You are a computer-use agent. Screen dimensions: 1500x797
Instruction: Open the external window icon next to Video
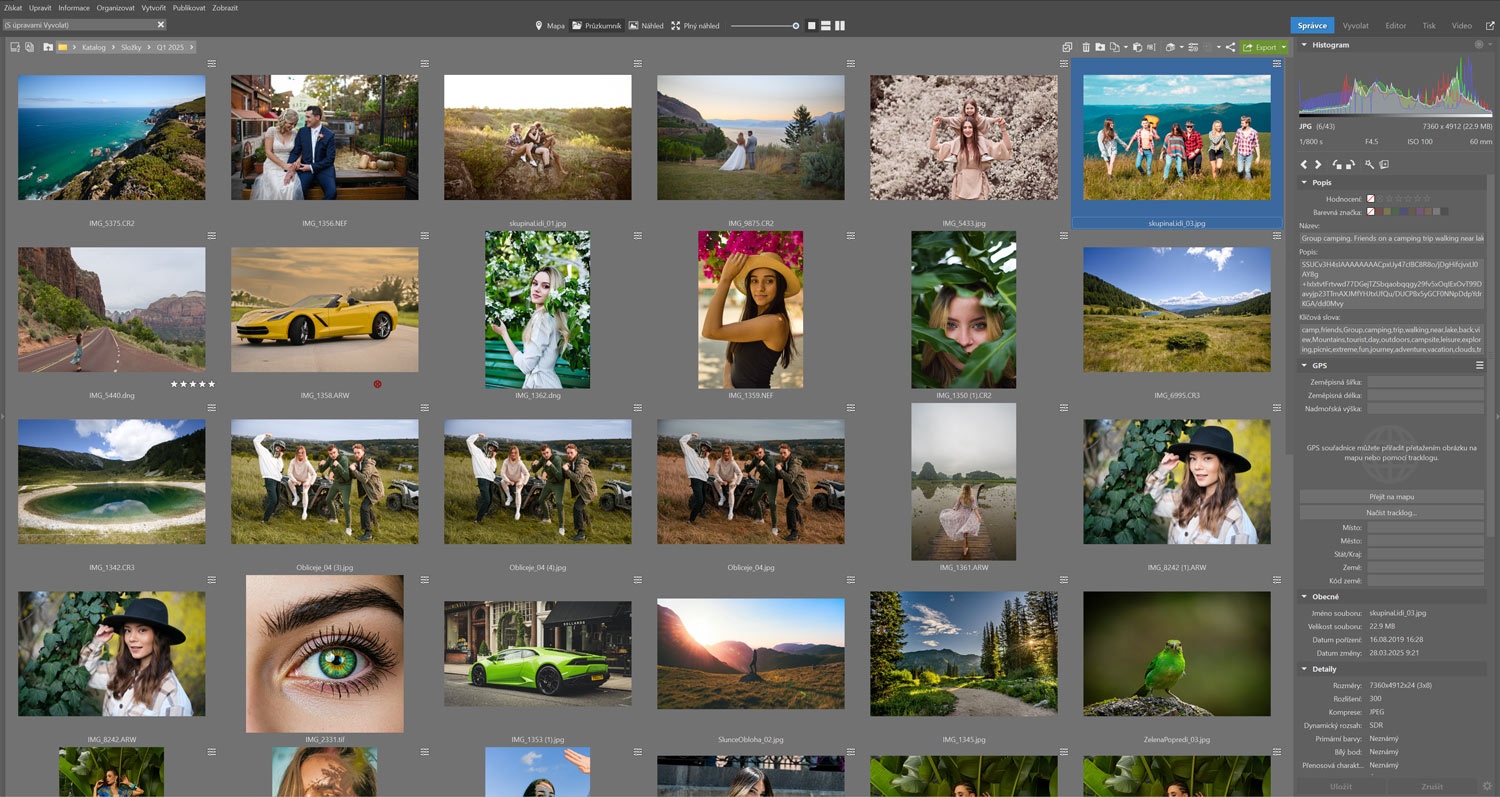(1490, 26)
